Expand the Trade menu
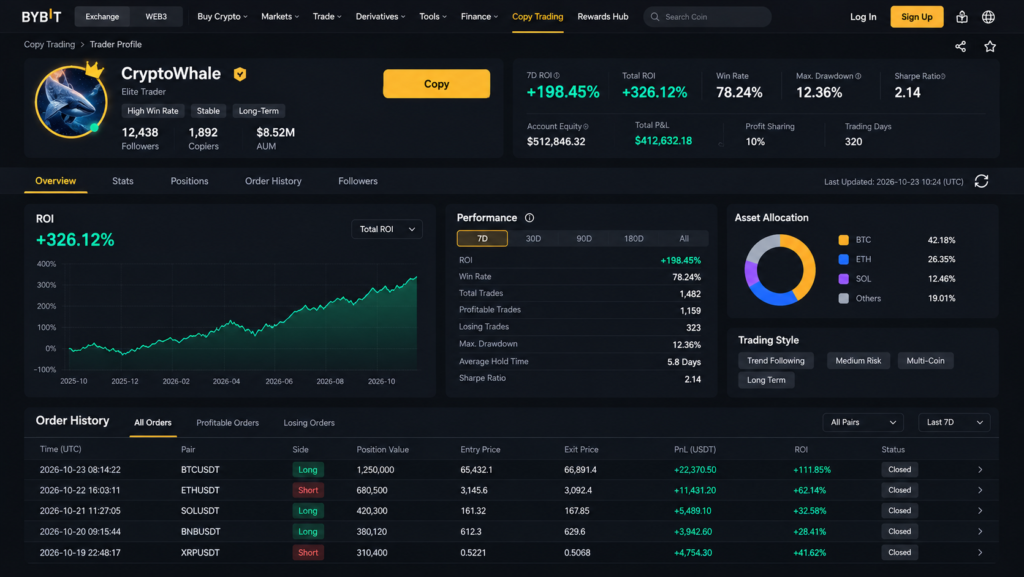 327,17
